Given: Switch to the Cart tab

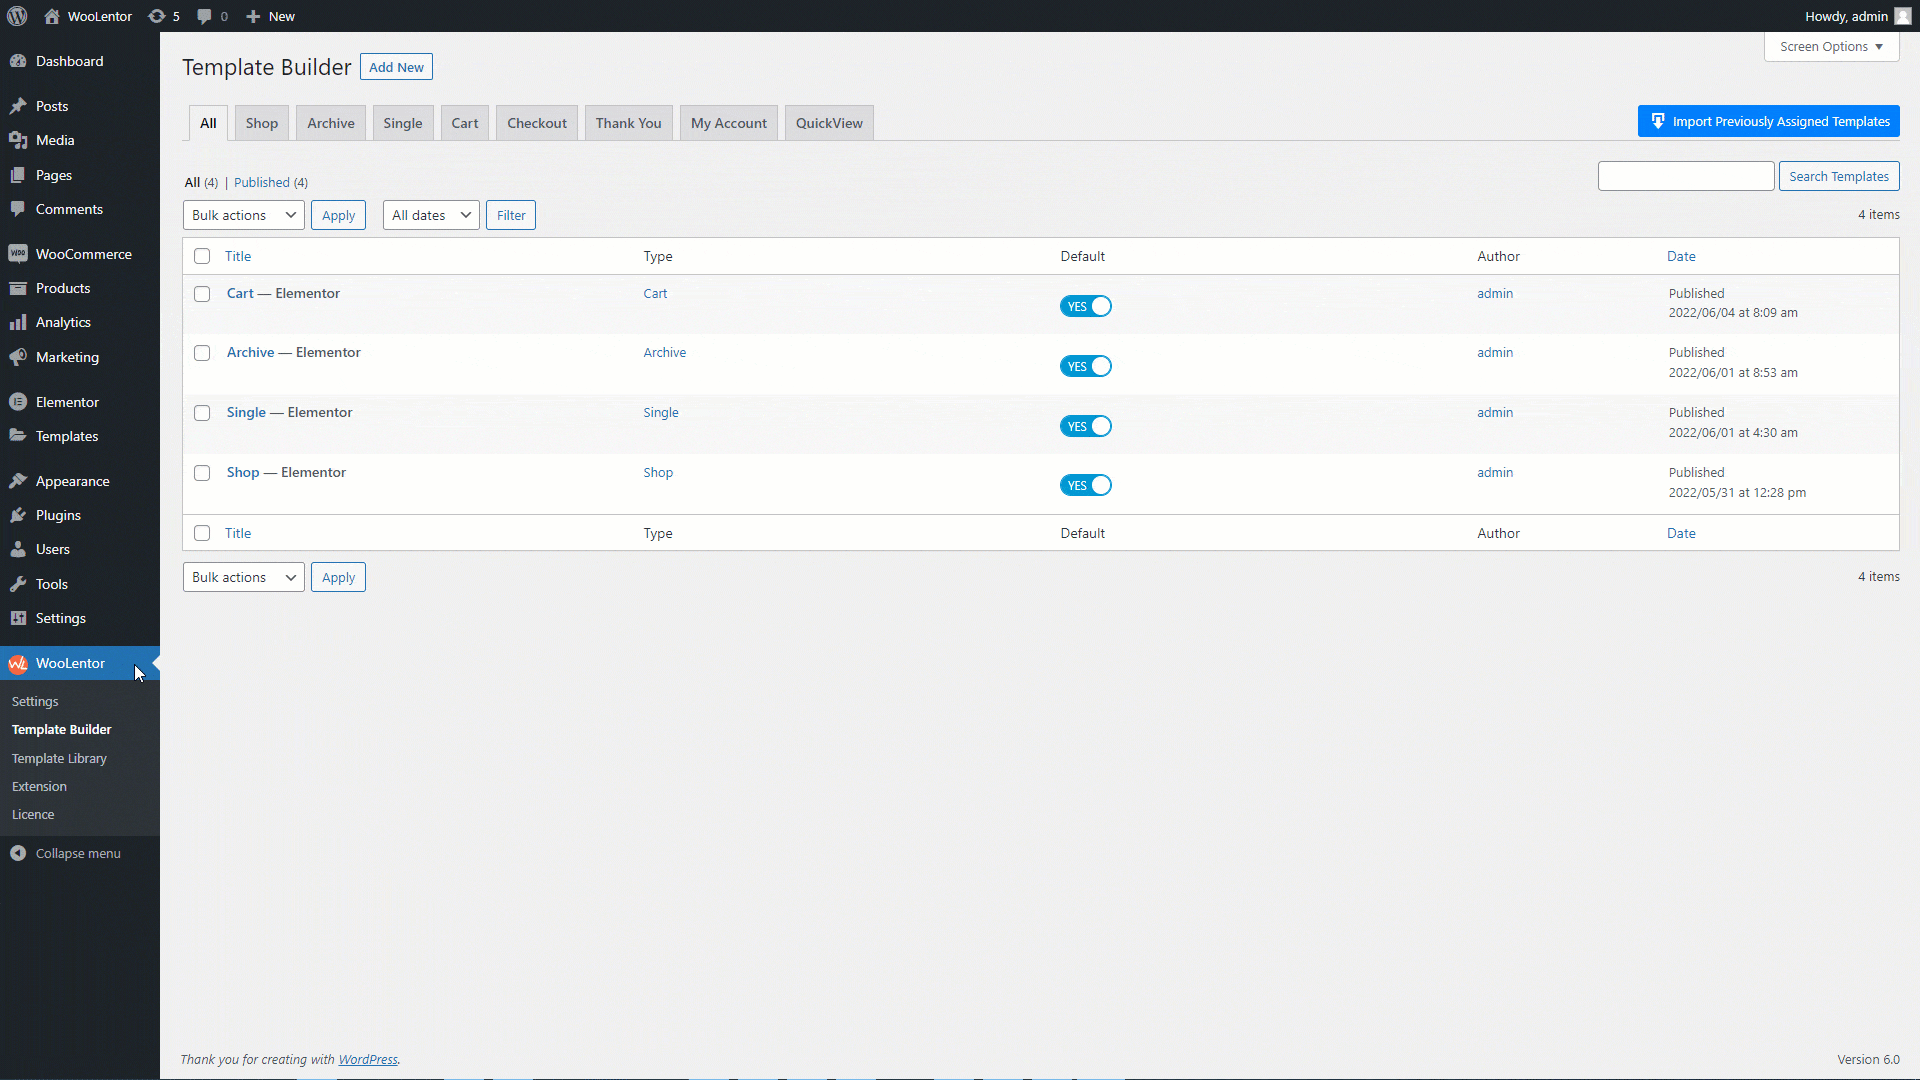Looking at the screenshot, I should [465, 123].
